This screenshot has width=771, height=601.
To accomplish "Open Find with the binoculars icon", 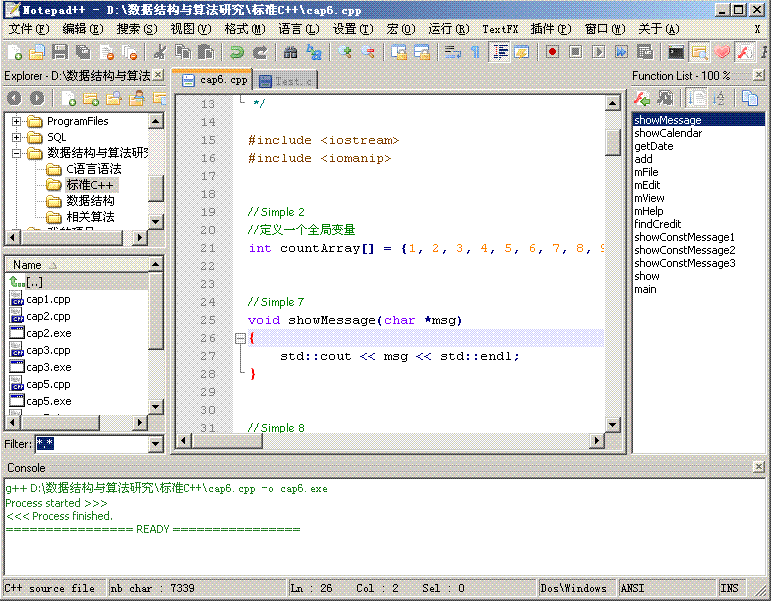I will (x=291, y=52).
